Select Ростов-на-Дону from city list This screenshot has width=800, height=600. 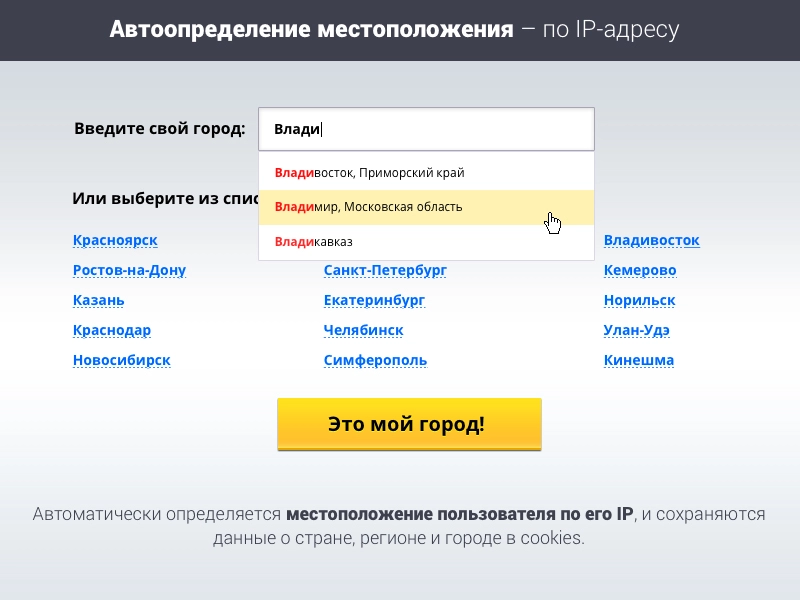tap(129, 270)
